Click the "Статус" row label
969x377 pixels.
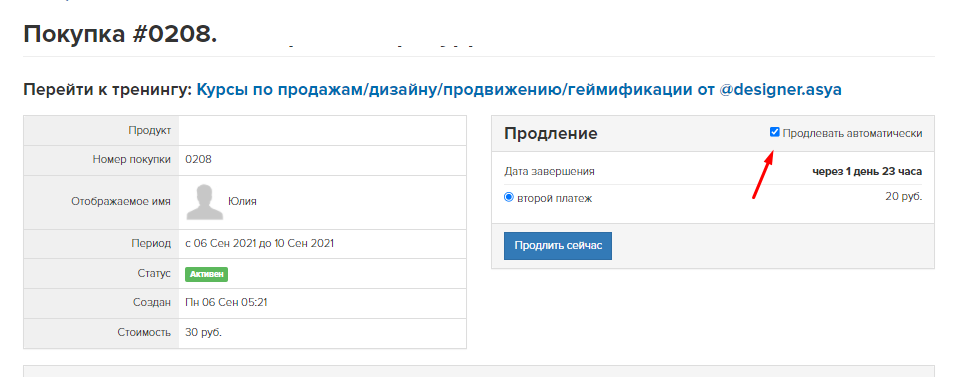[x=154, y=273]
